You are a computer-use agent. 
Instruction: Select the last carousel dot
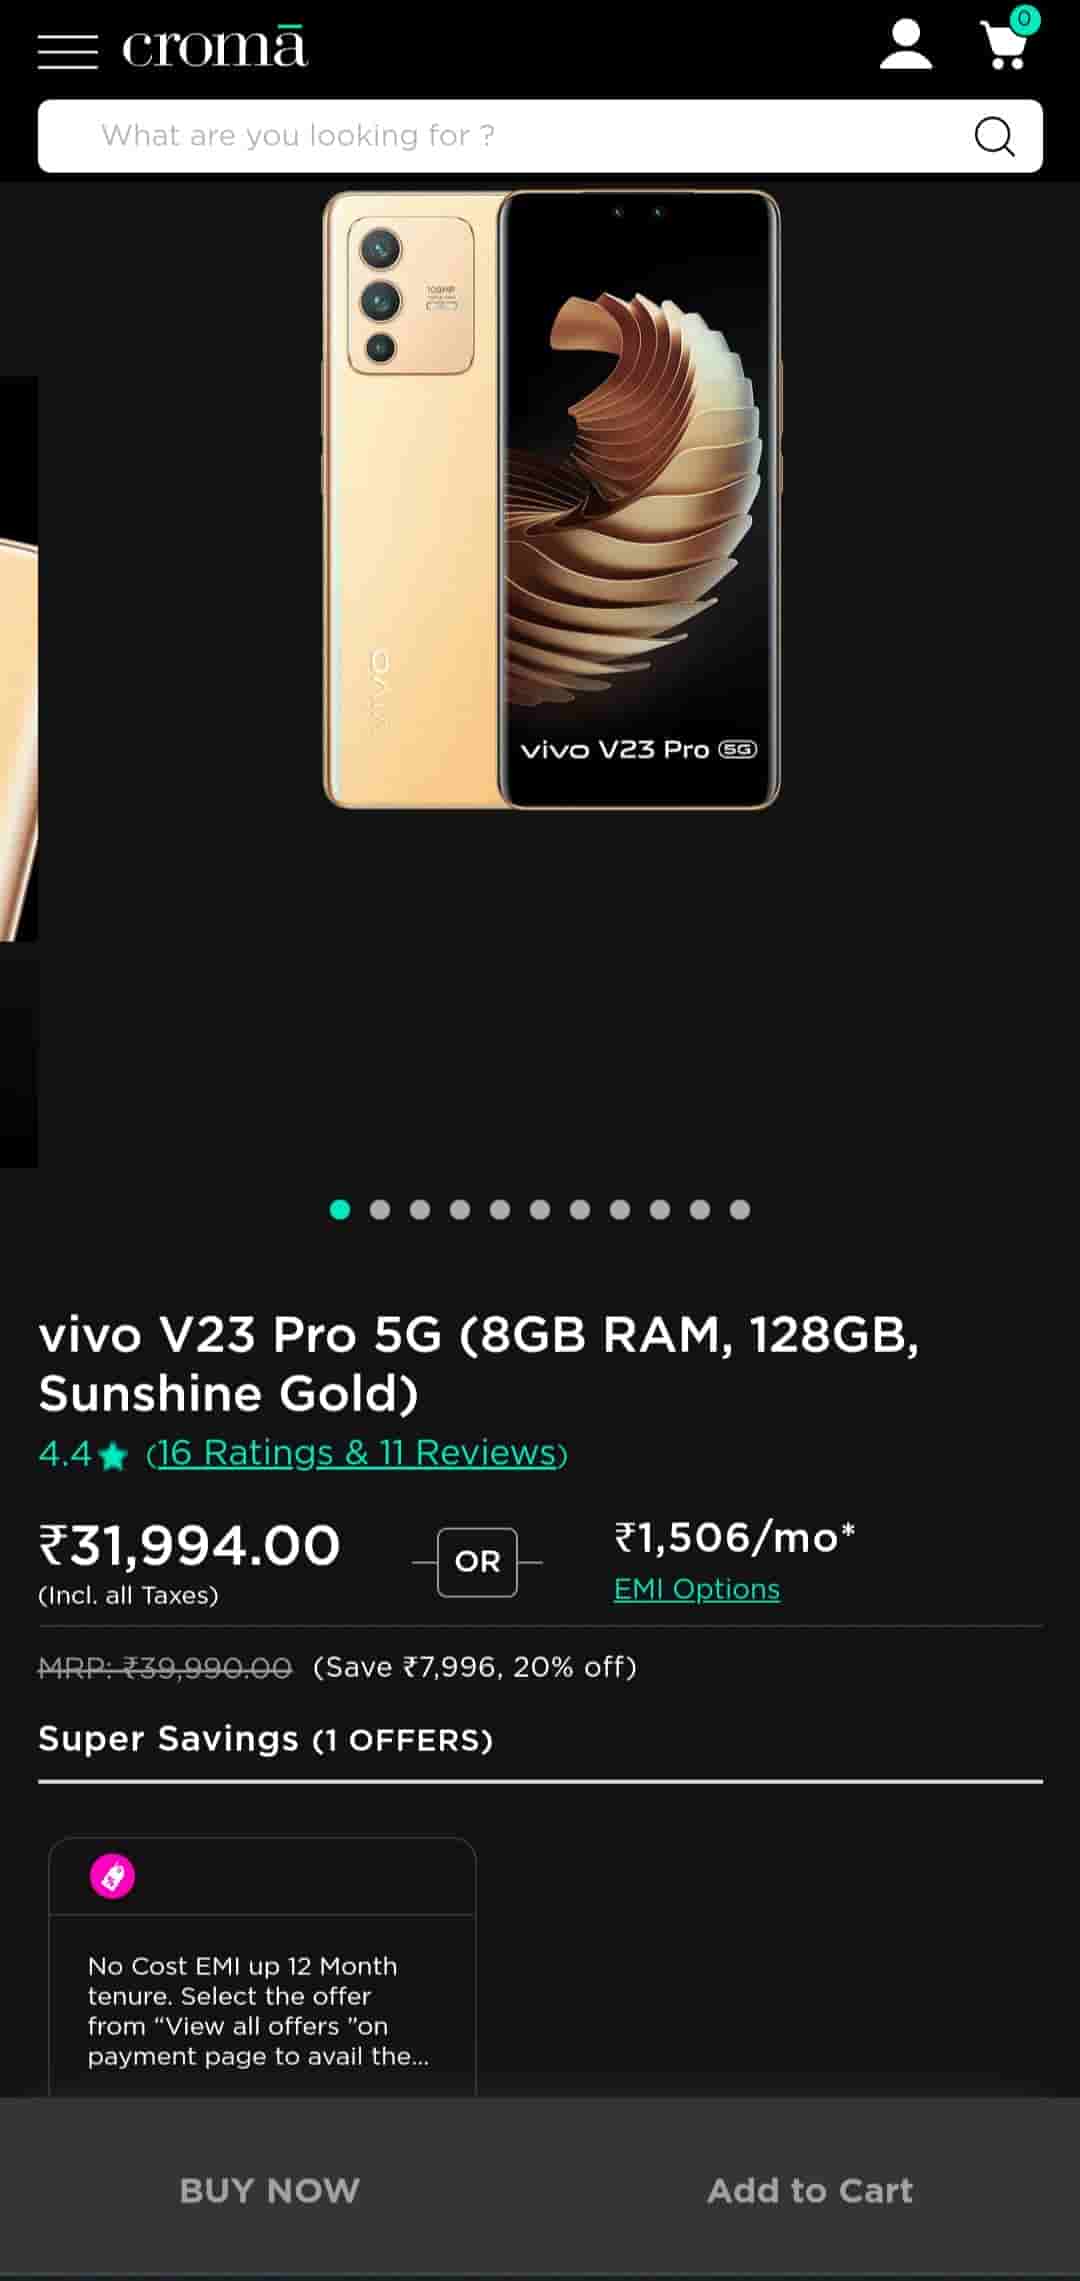(740, 1210)
